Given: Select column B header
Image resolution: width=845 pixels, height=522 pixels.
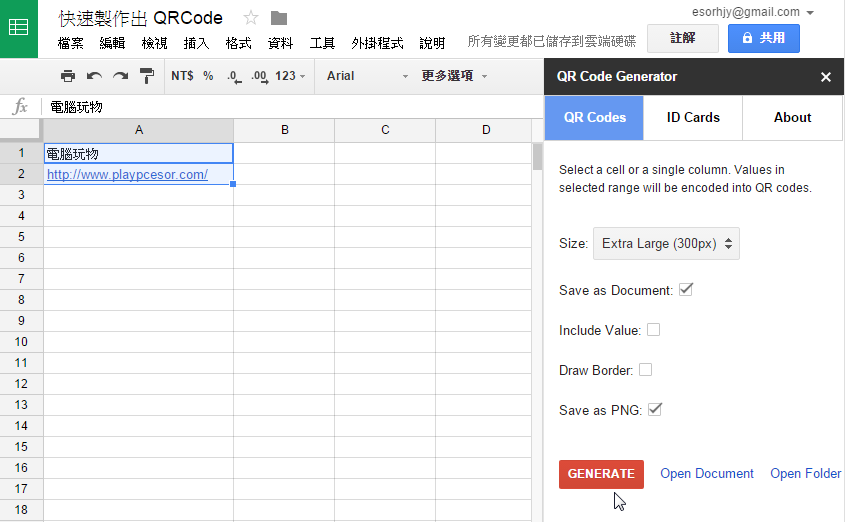Looking at the screenshot, I should pos(285,130).
